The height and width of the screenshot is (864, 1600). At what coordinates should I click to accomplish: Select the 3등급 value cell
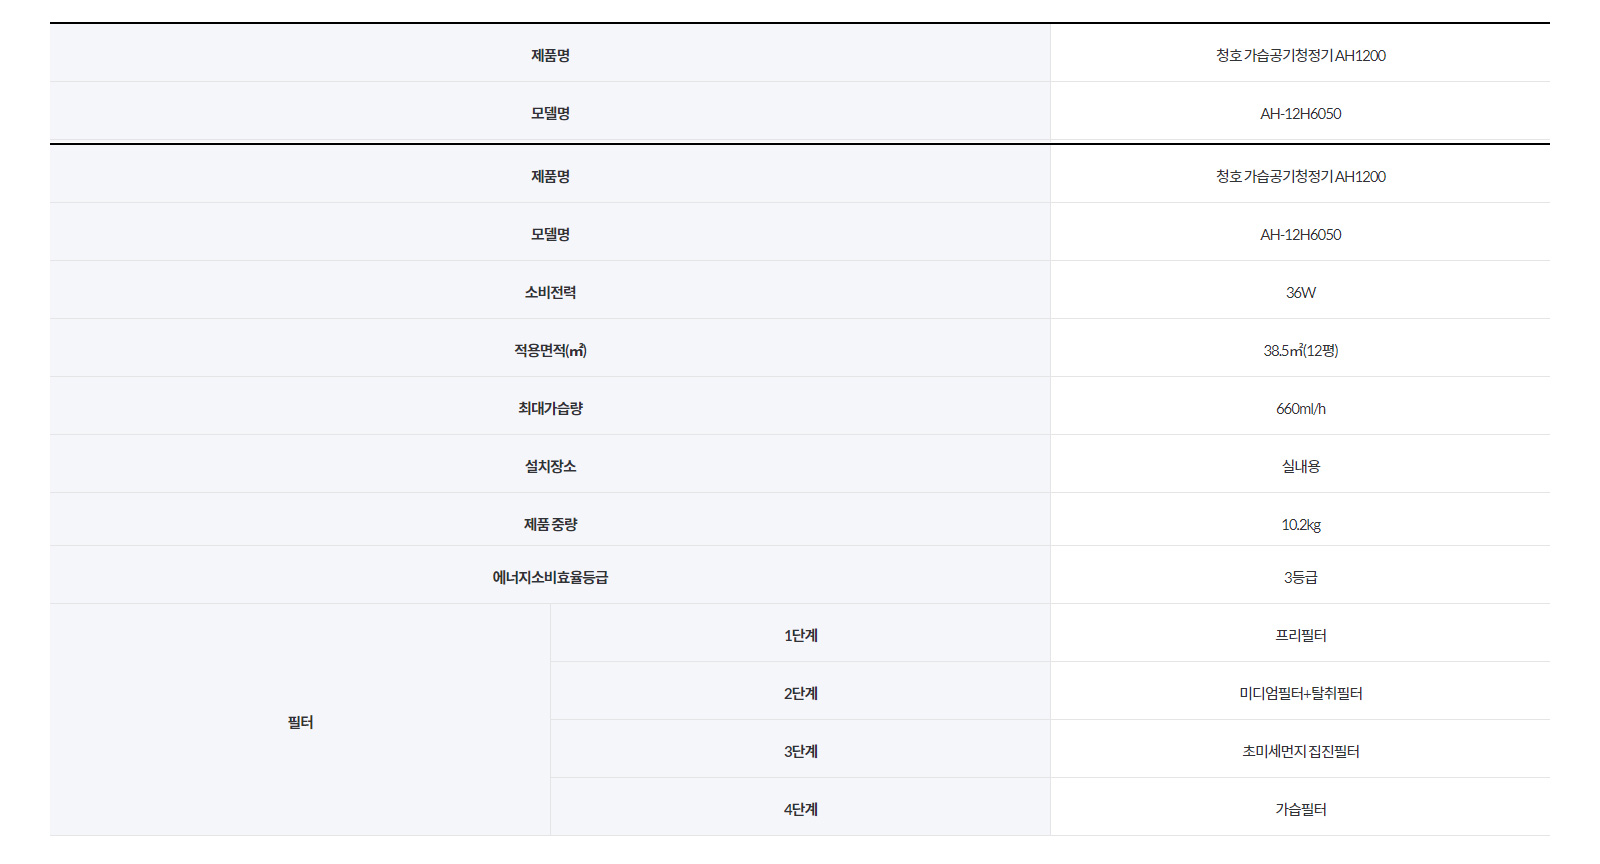[x=1300, y=575]
